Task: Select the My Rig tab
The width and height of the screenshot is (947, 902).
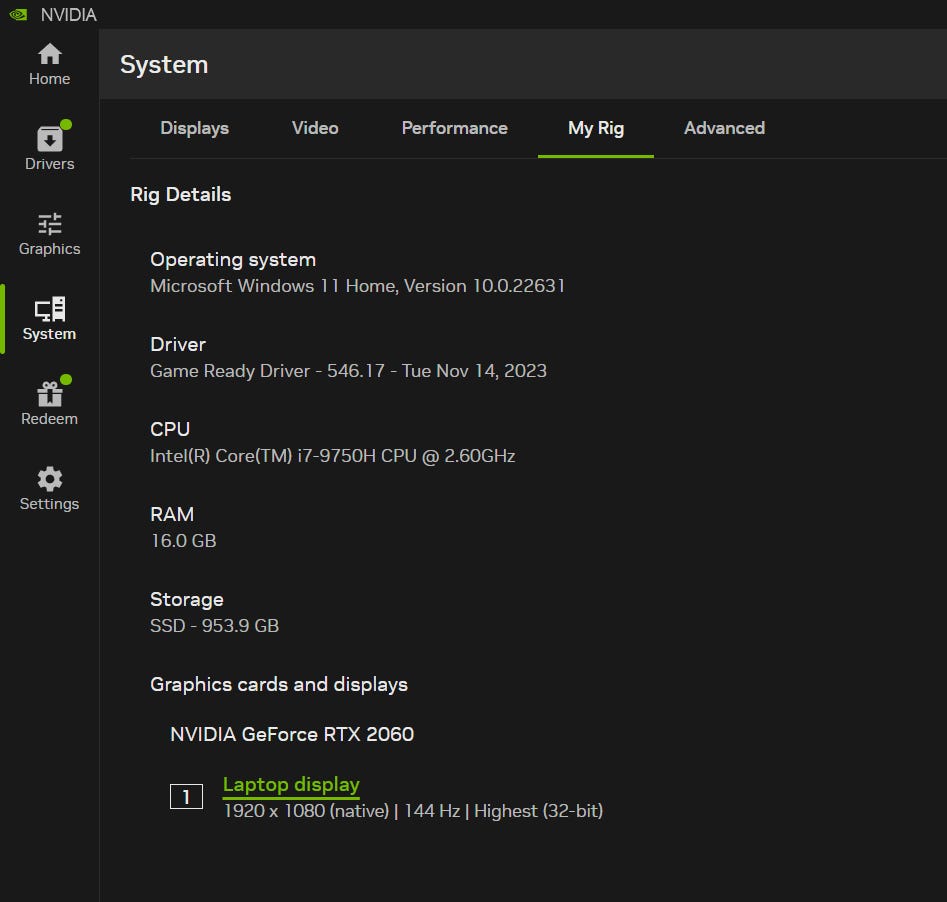Action: 596,128
